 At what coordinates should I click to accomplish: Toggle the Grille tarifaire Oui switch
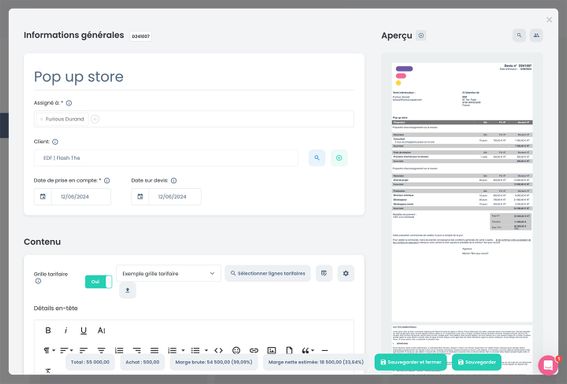click(x=98, y=282)
